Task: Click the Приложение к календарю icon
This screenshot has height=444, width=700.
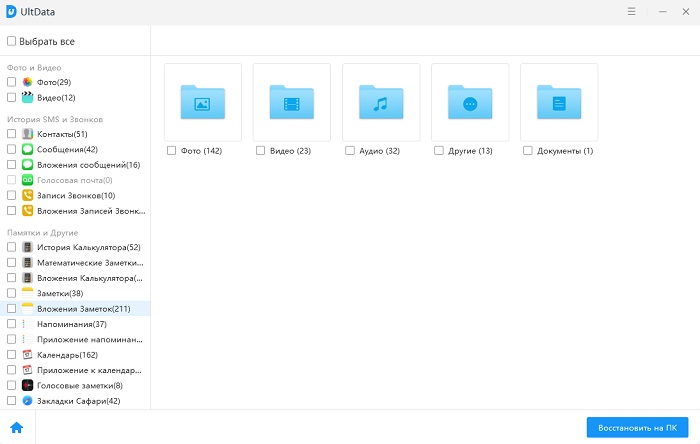Action: pos(28,370)
